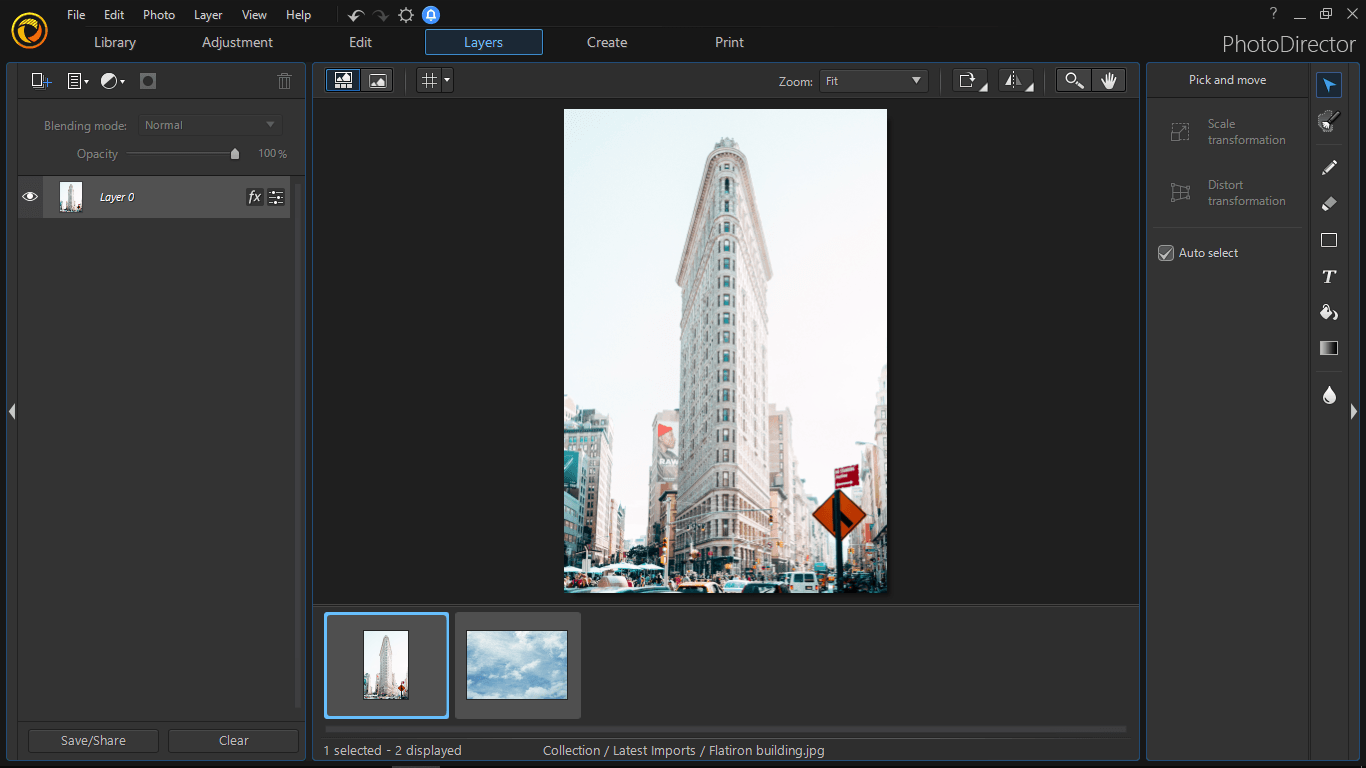Open the adjustment layer dropdown
This screenshot has width=1366, height=768.
(x=113, y=81)
